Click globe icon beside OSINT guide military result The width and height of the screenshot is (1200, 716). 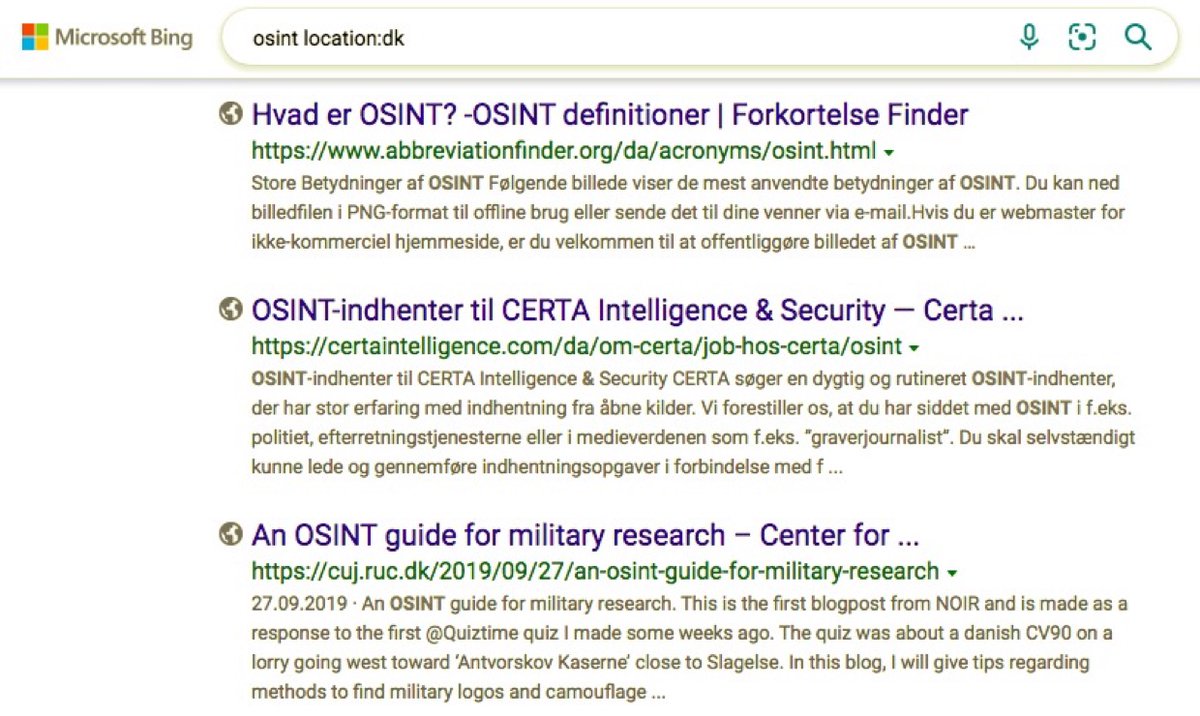pos(230,535)
